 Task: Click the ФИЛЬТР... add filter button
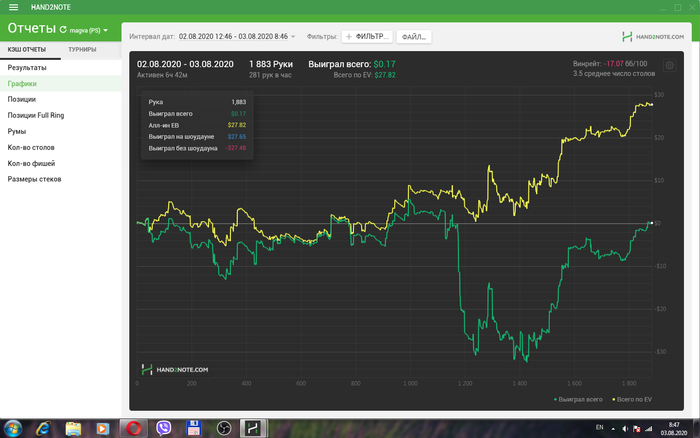click(x=367, y=37)
